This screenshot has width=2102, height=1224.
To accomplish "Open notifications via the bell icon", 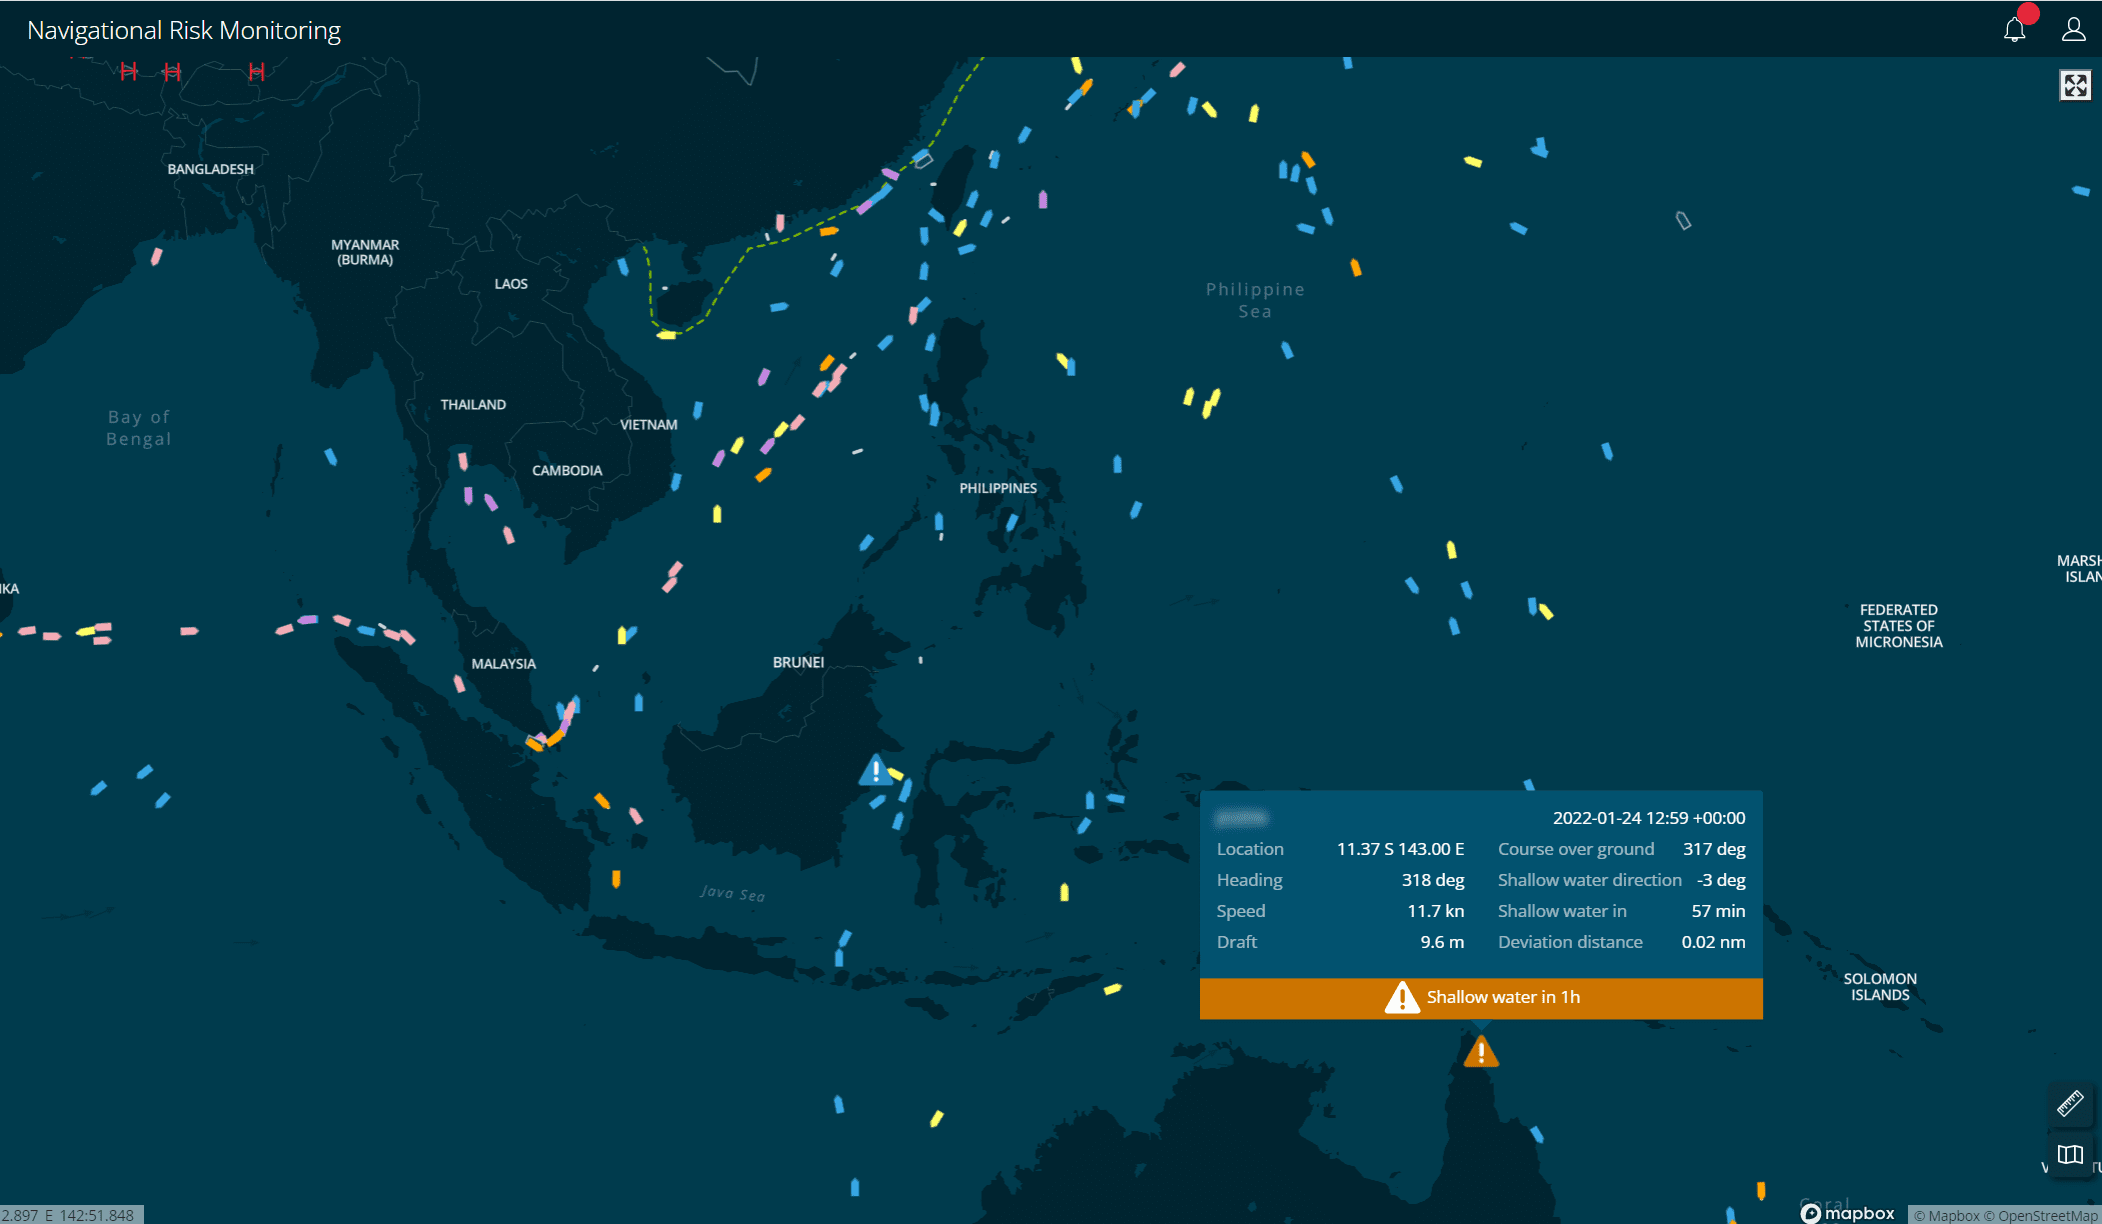I will coord(2014,29).
